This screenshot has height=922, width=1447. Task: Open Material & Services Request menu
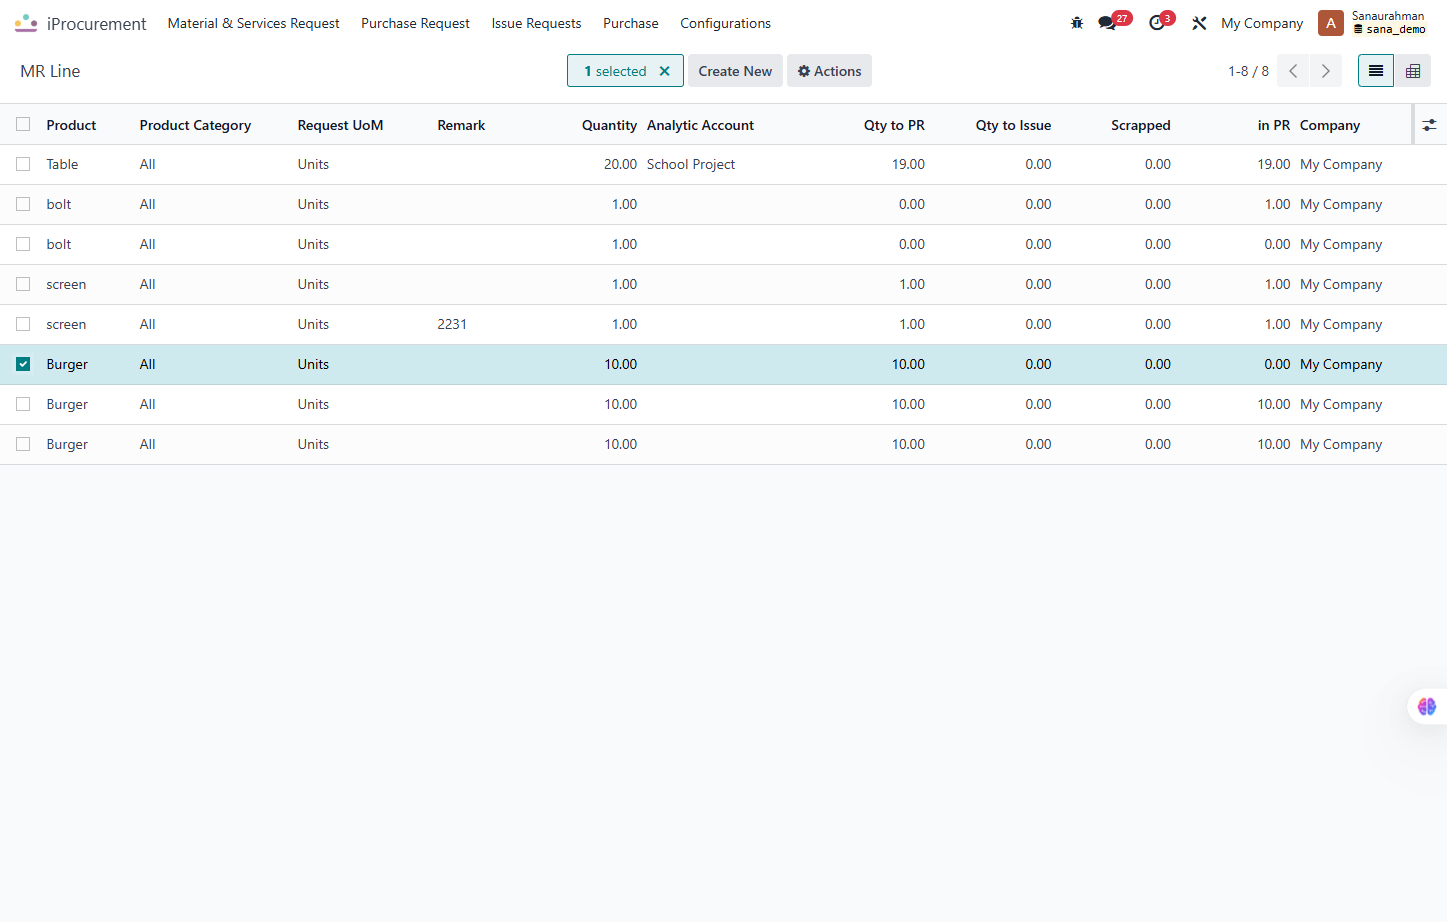(253, 23)
